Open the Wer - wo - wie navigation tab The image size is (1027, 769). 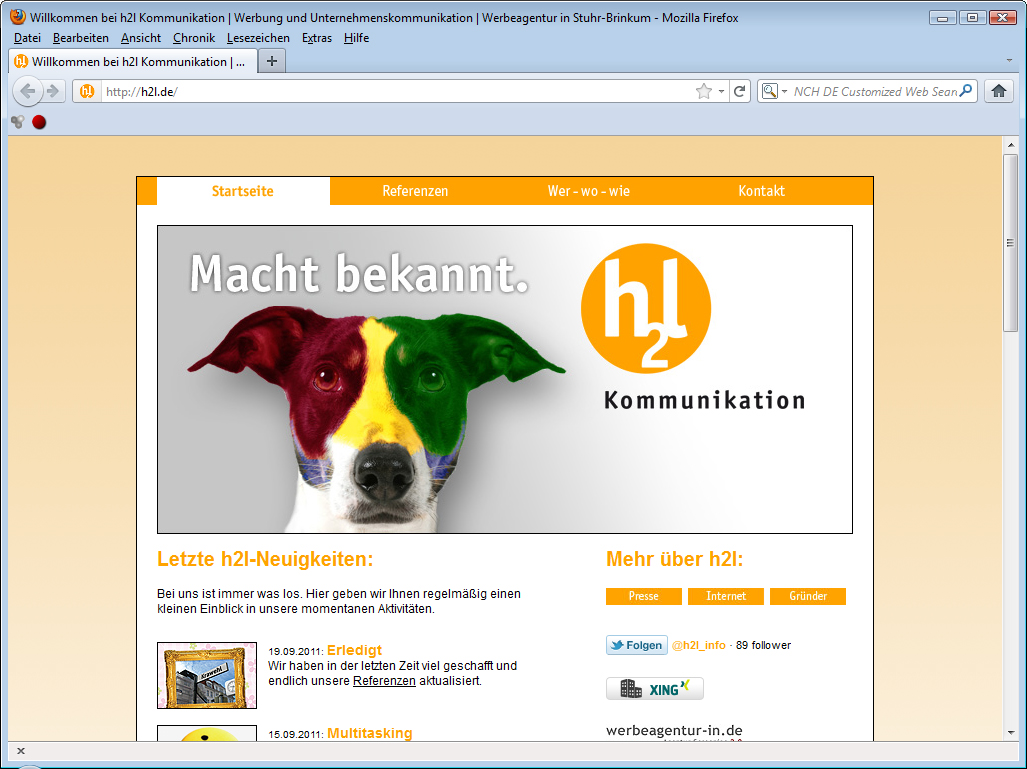click(589, 191)
